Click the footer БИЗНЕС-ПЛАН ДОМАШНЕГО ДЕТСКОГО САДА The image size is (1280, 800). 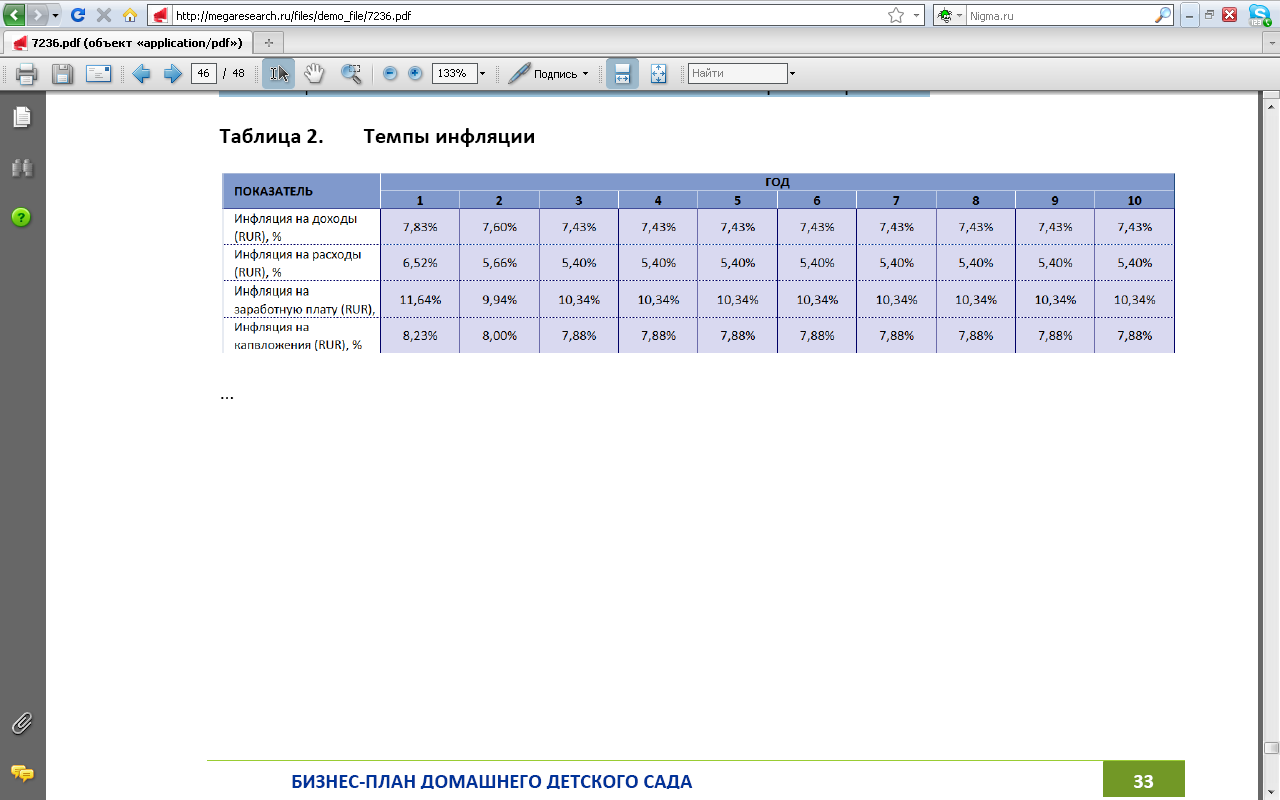[491, 781]
